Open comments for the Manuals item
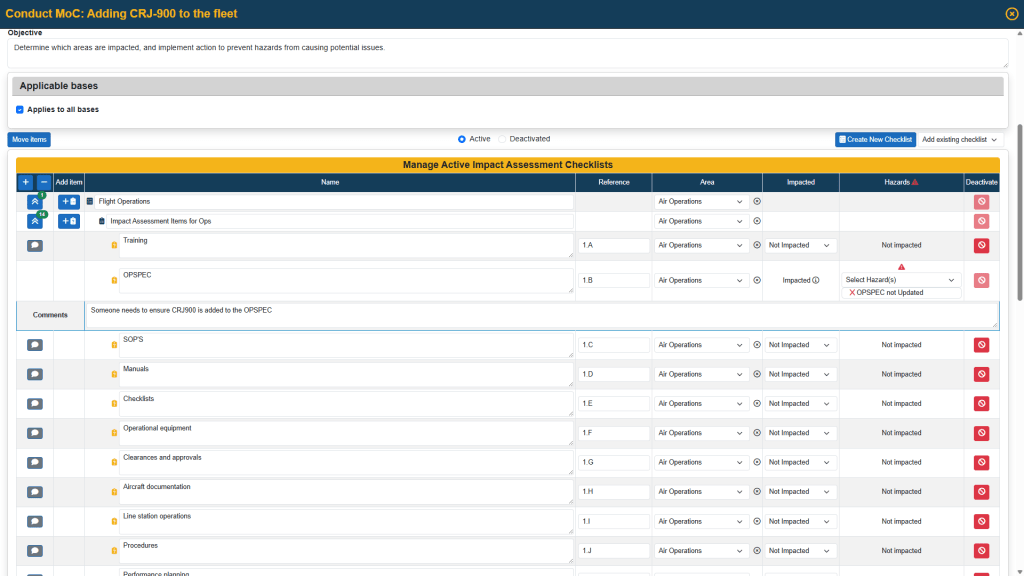 point(34,374)
